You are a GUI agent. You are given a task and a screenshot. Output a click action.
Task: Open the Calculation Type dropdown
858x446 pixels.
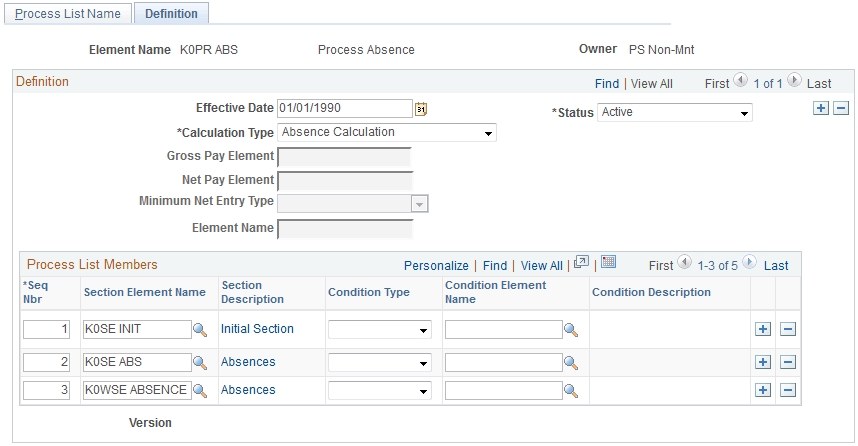(x=387, y=132)
